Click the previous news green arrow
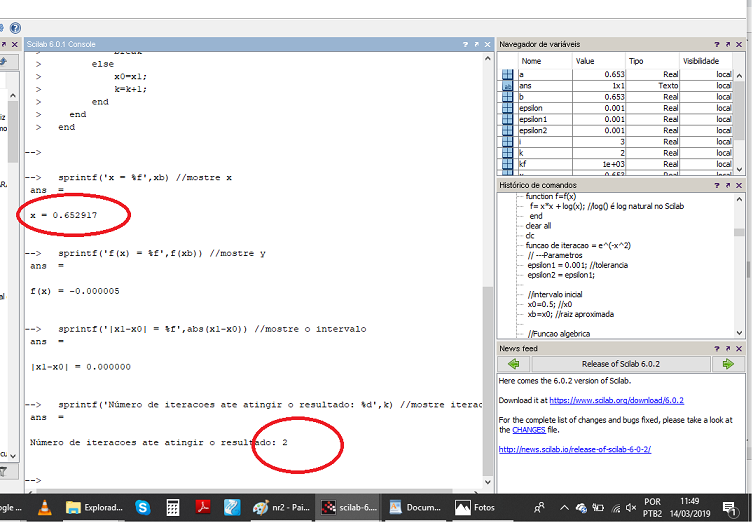This screenshot has width=753, height=523. (x=512, y=364)
